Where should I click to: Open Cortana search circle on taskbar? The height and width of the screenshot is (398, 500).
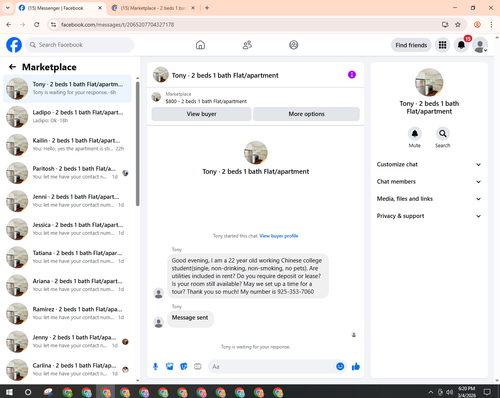28,392
